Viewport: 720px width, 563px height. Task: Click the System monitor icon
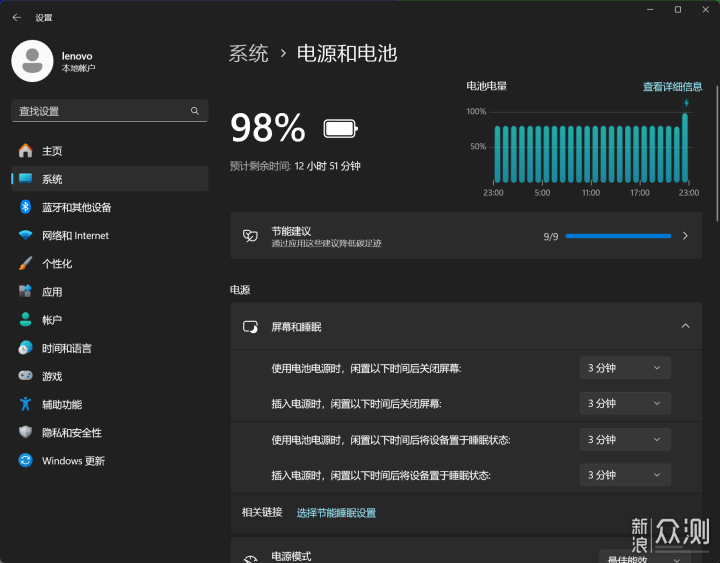(x=25, y=179)
